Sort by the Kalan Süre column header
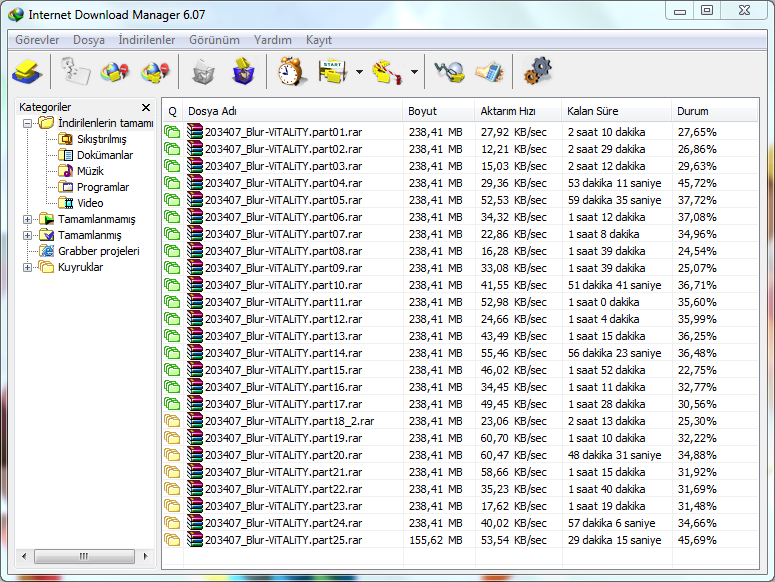 pos(617,111)
